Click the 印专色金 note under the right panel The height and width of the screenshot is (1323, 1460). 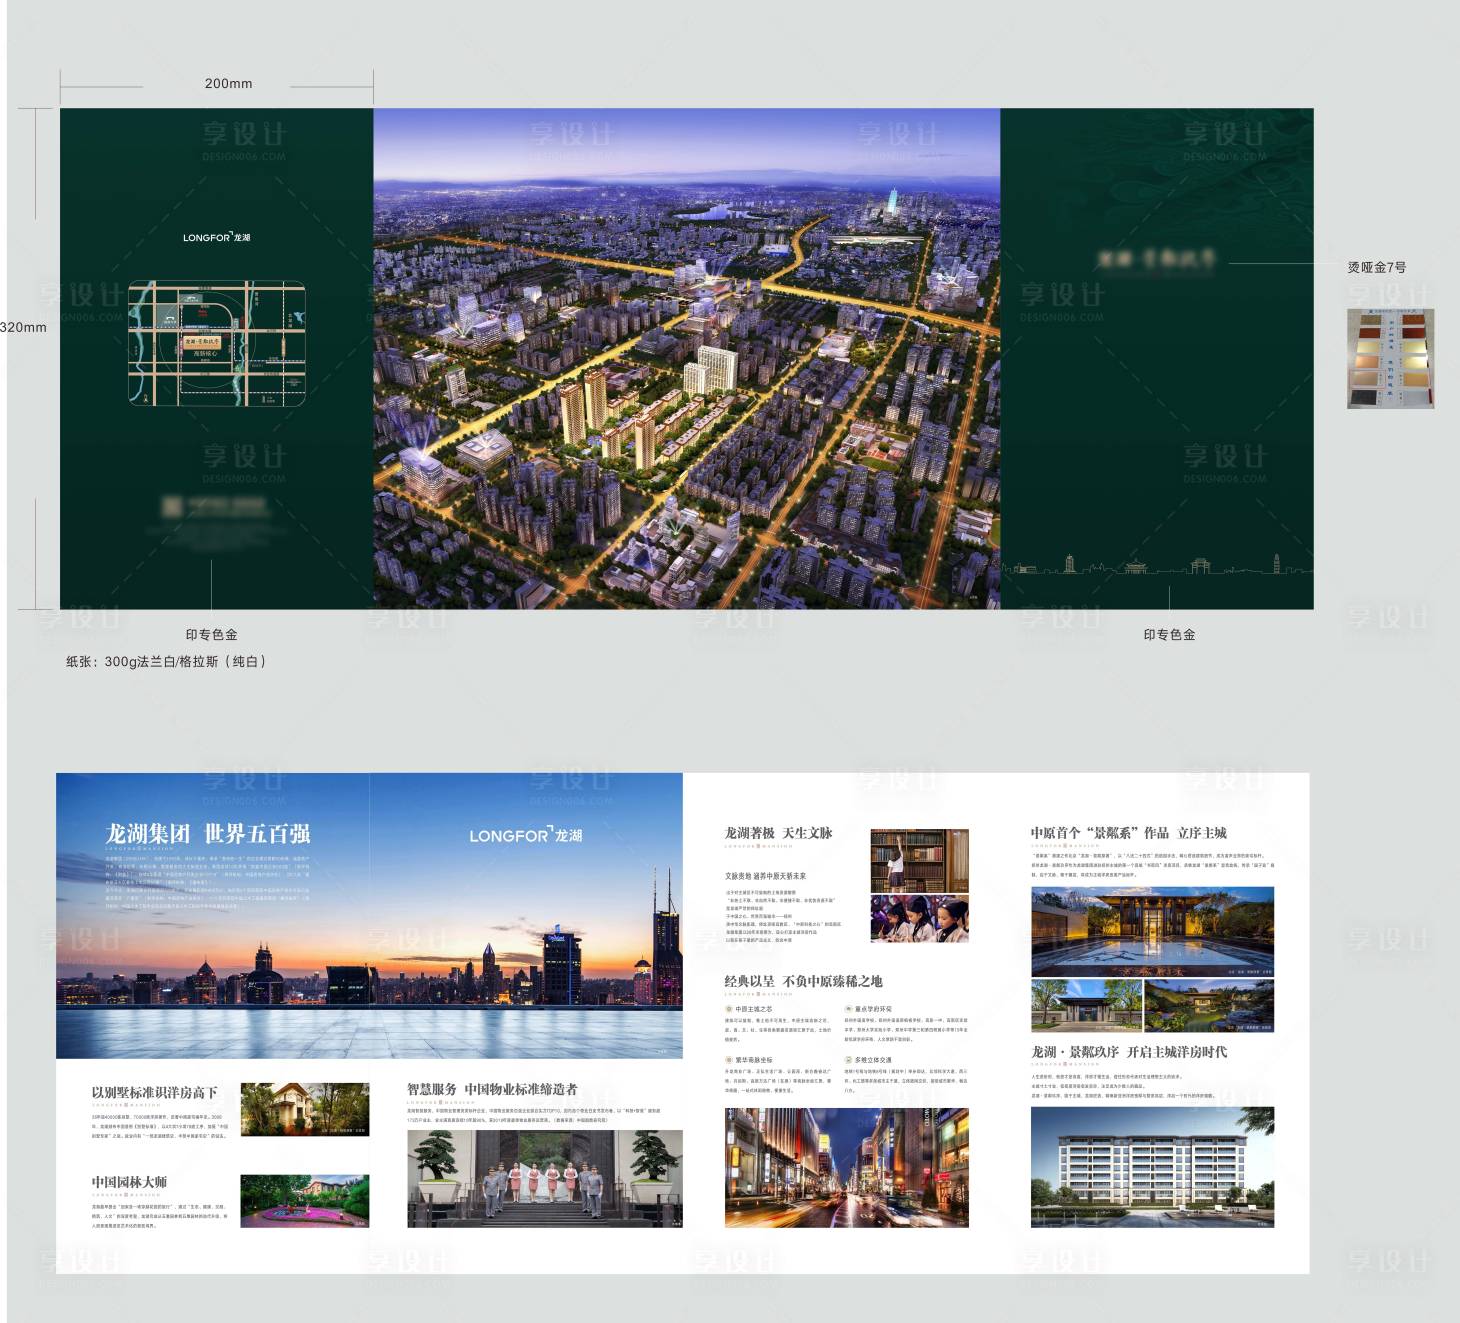1169,634
